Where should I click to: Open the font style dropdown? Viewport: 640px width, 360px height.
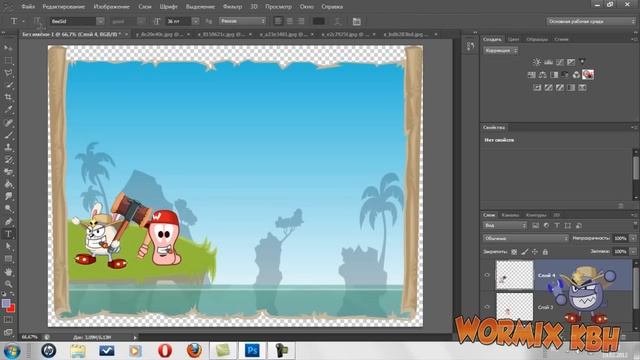141,21
